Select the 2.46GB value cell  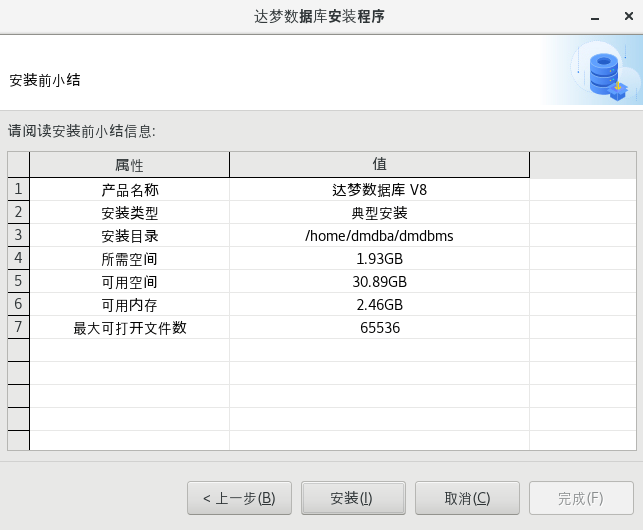point(379,304)
